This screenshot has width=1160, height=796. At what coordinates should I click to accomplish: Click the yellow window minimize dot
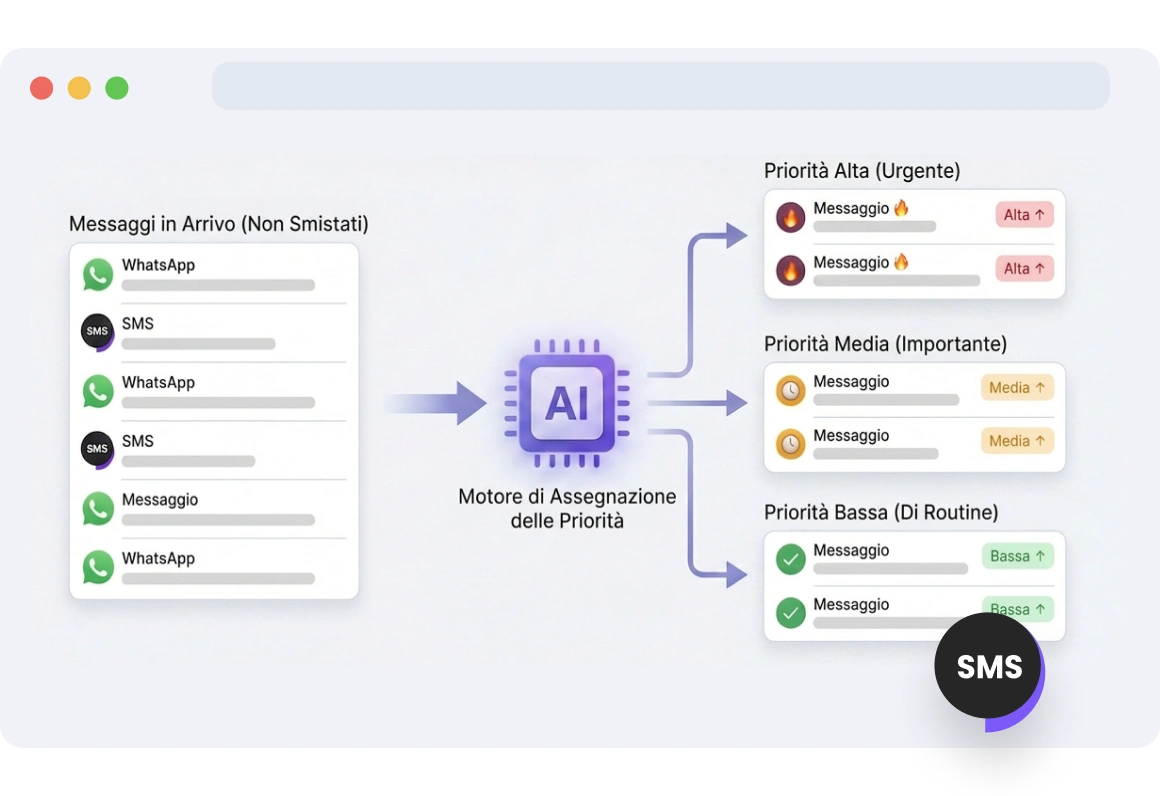point(79,88)
